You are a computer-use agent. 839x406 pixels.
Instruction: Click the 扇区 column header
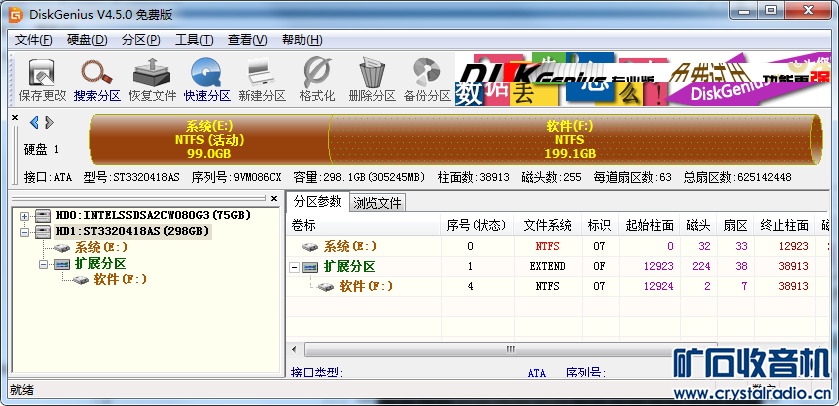pos(735,226)
